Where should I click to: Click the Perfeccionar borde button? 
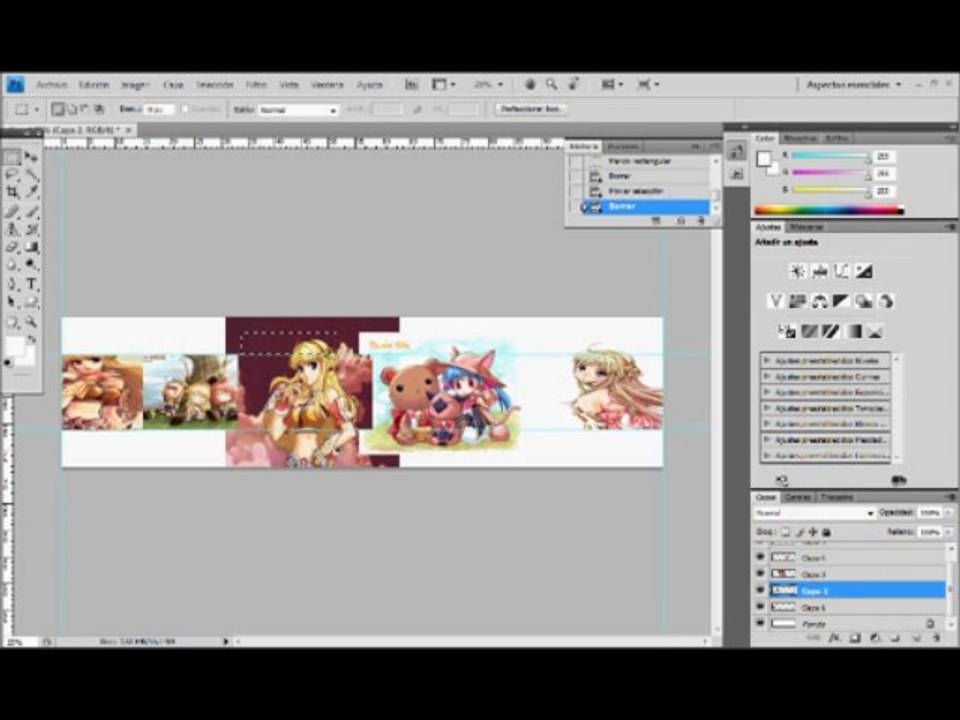530,109
